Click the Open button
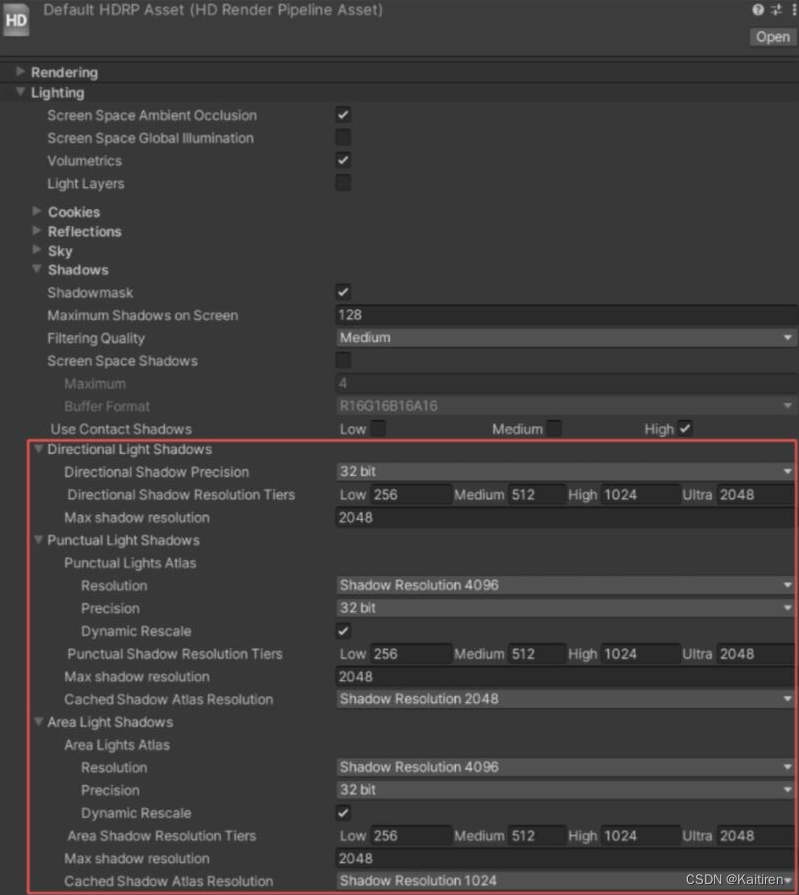799x895 pixels. (x=773, y=37)
